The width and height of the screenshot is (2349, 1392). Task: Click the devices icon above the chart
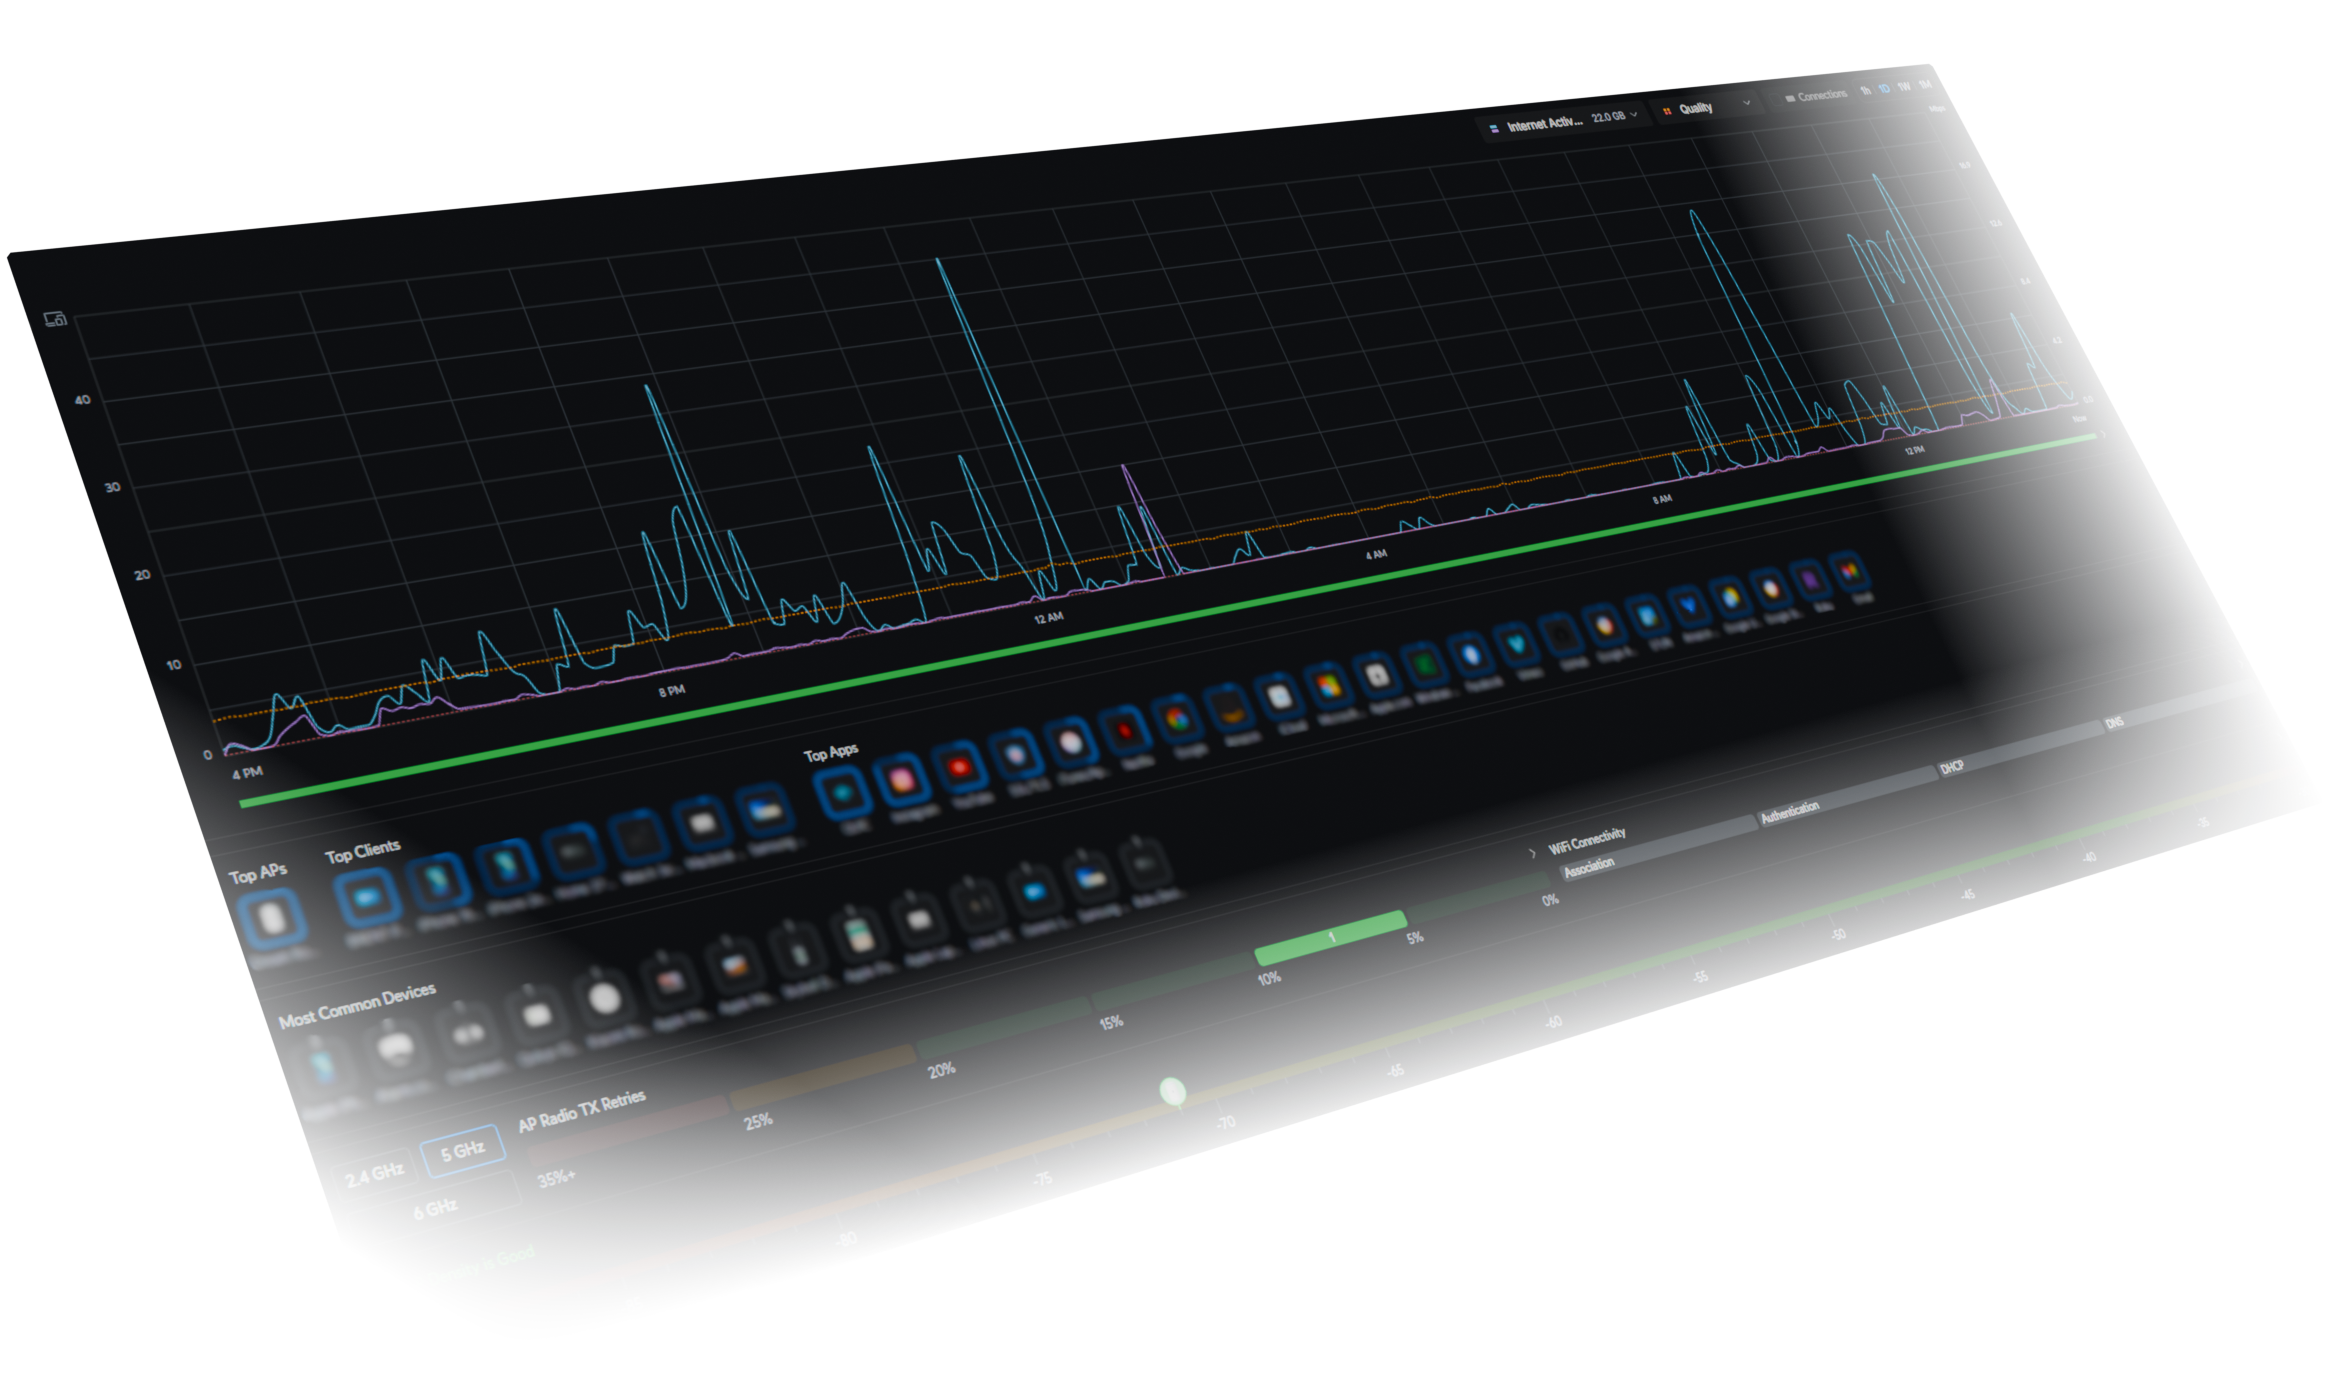coord(55,319)
